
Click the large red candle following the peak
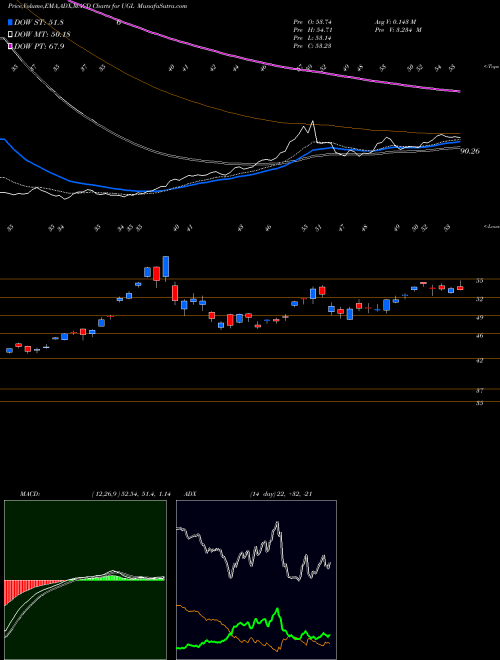tap(175, 293)
